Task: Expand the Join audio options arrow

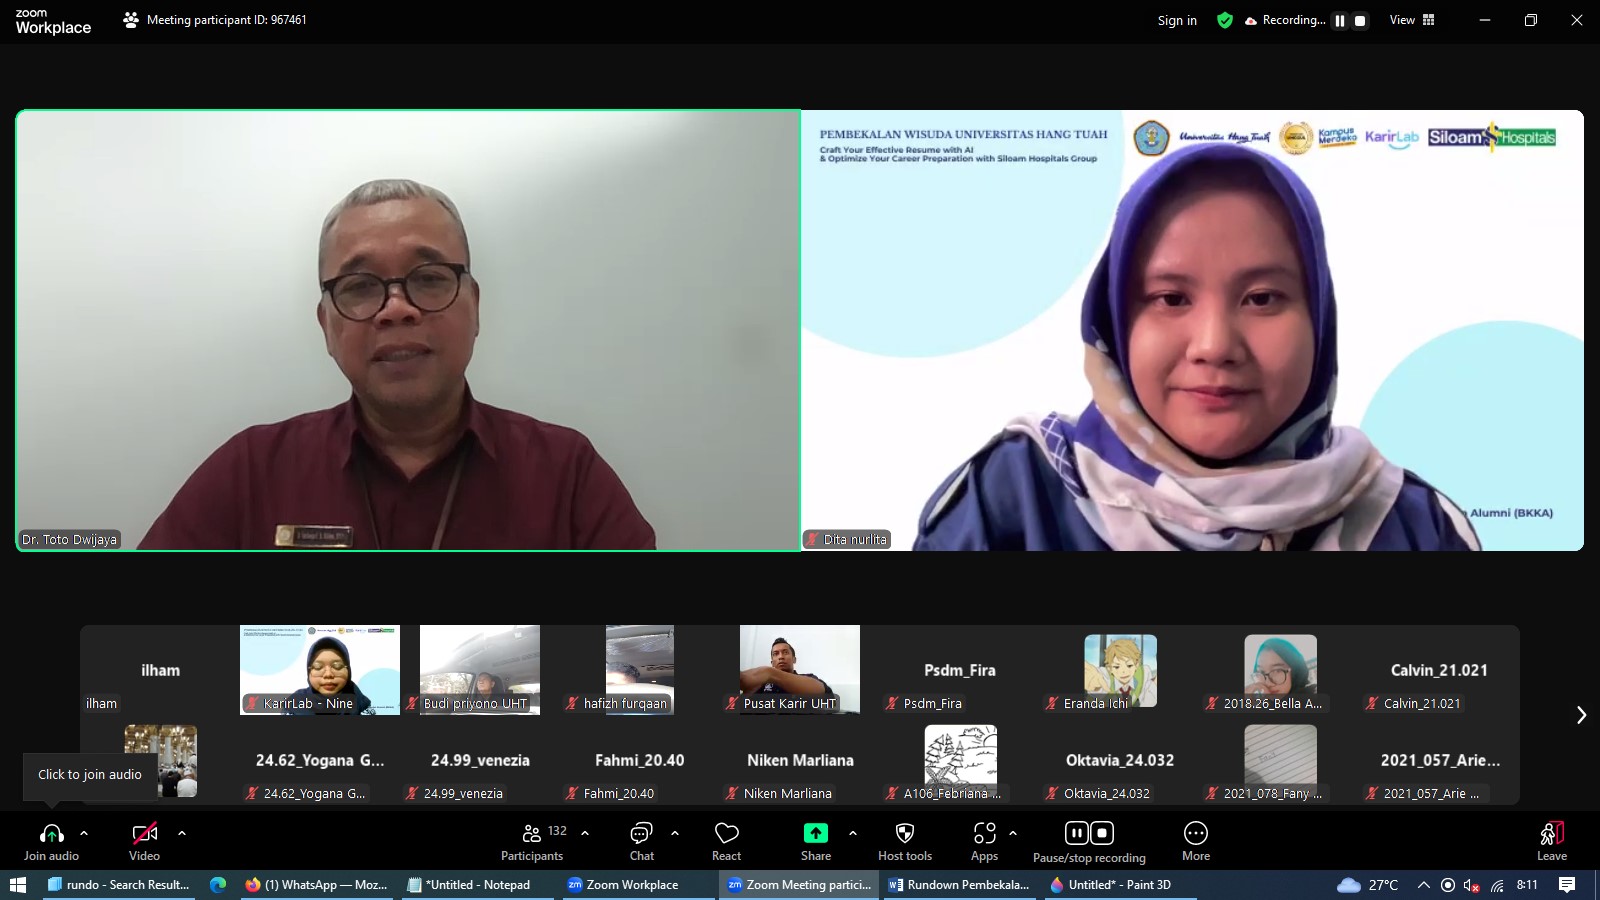Action: point(84,832)
